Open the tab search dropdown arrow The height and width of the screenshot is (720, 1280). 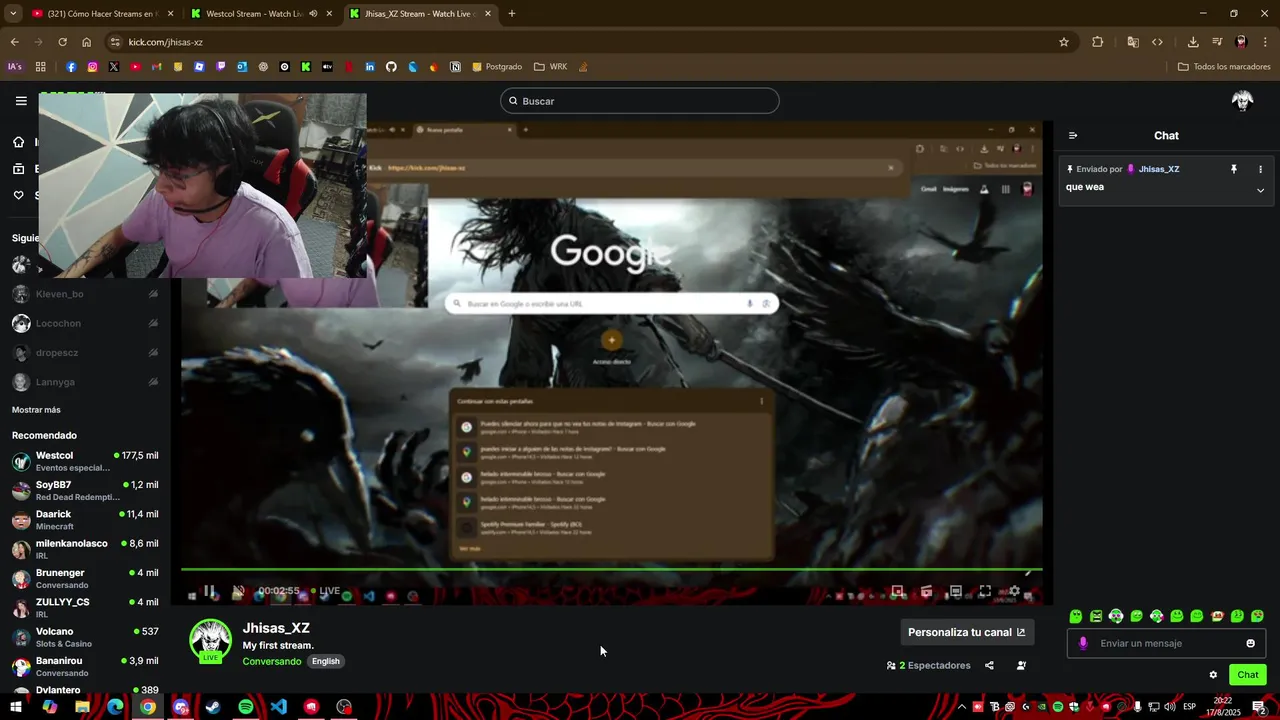pyautogui.click(x=12, y=14)
